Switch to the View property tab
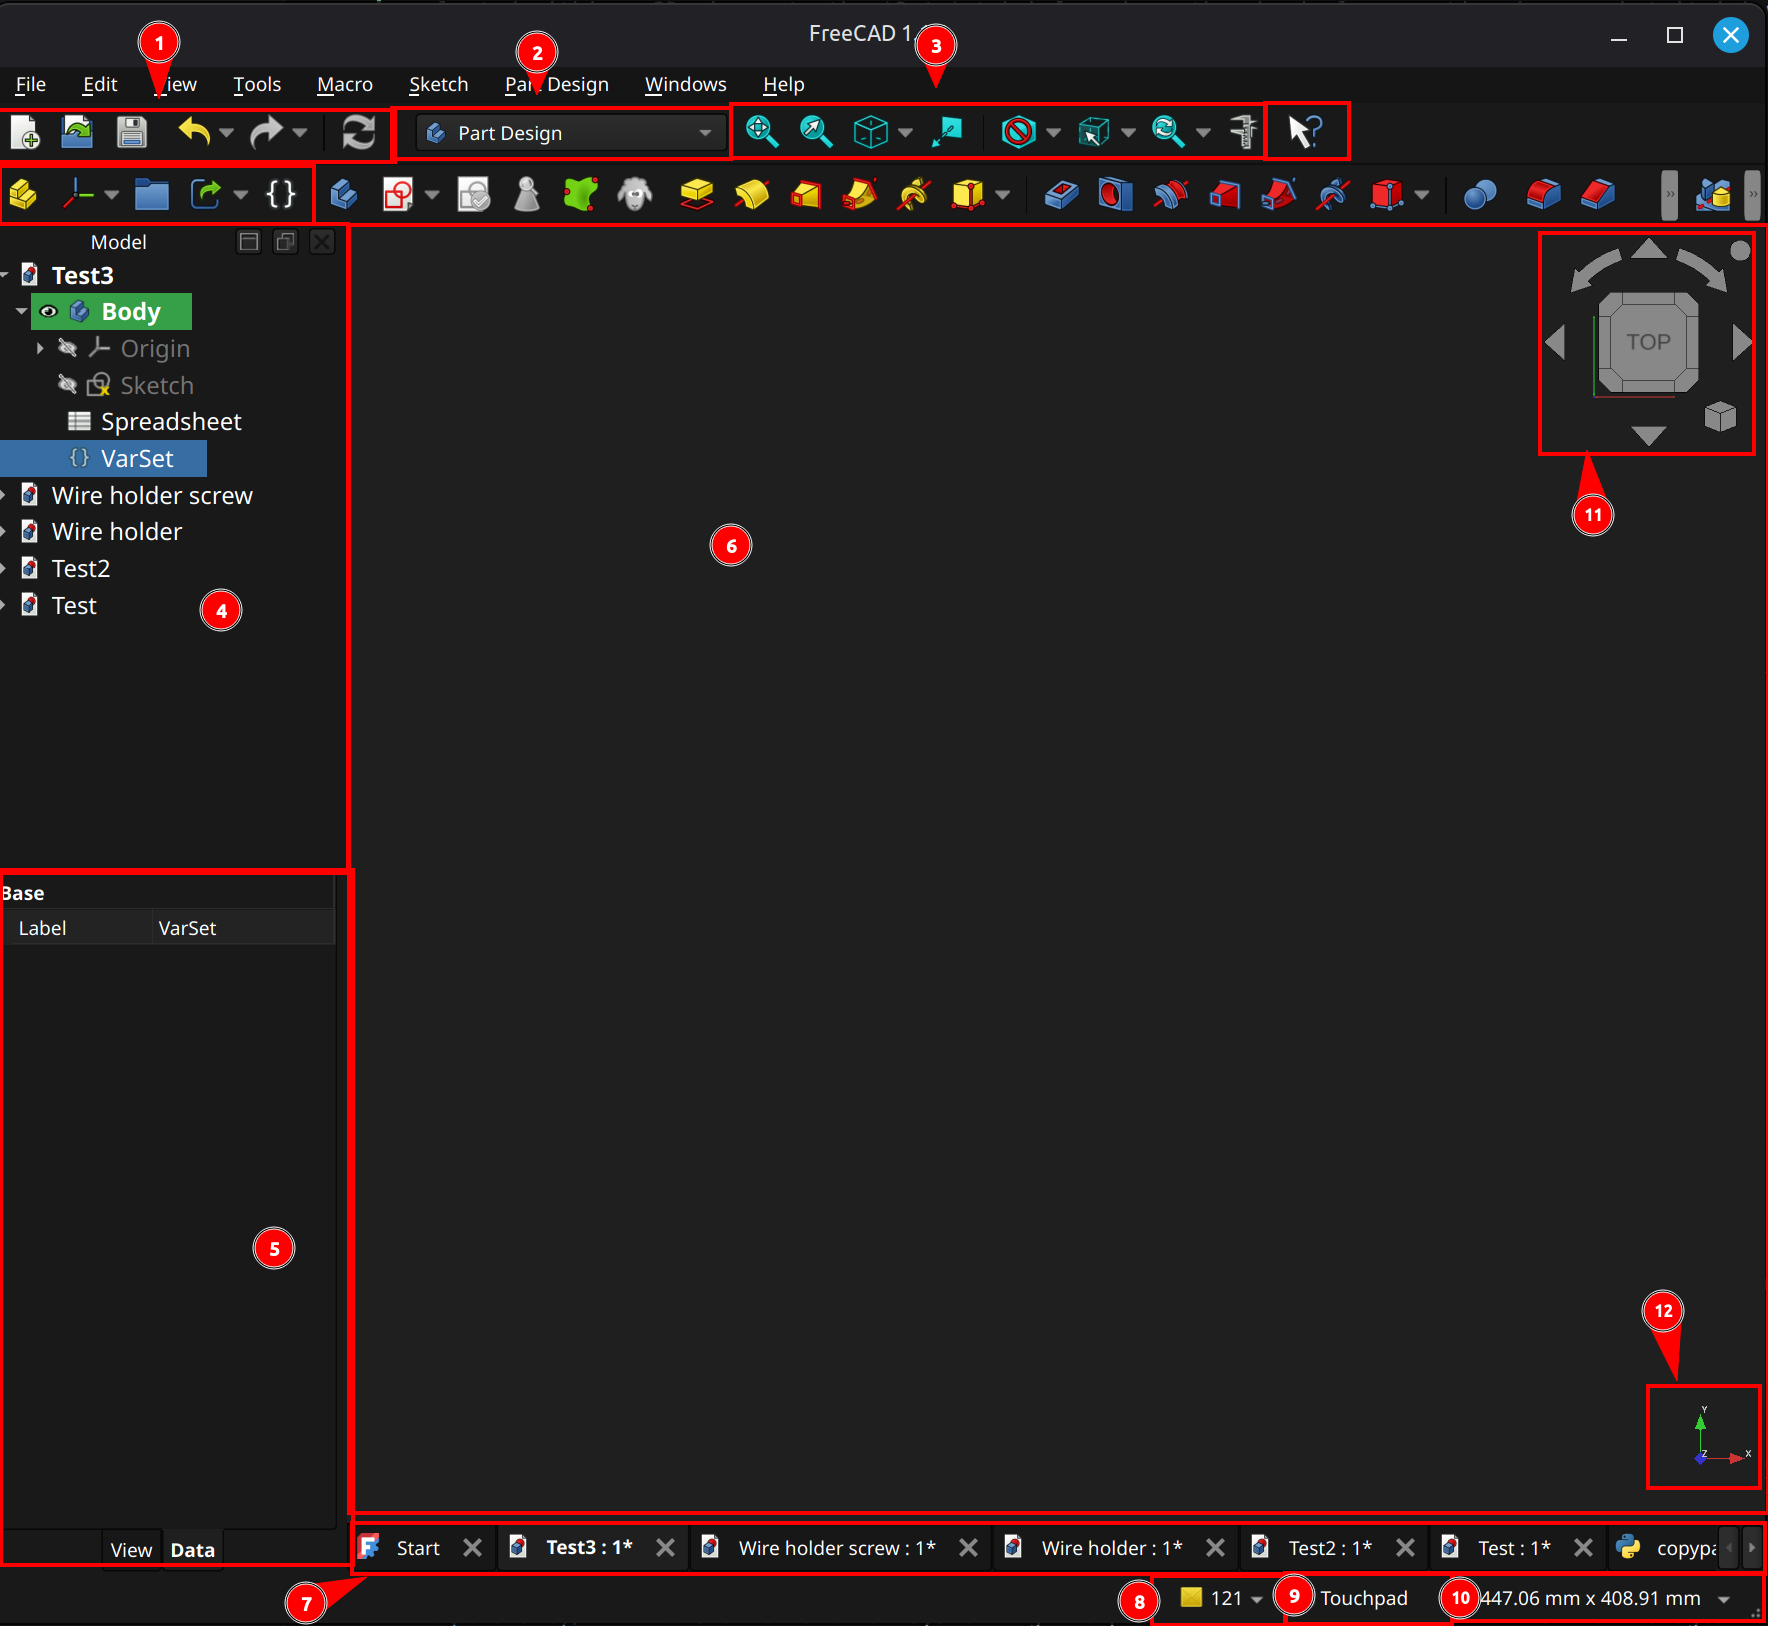 click(131, 1550)
